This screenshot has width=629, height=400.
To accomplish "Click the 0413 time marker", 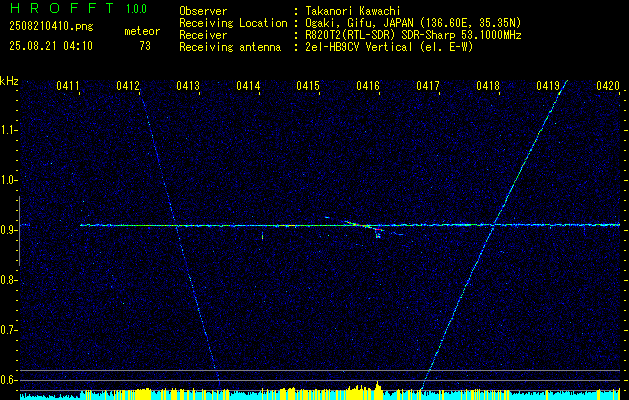I will [188, 86].
